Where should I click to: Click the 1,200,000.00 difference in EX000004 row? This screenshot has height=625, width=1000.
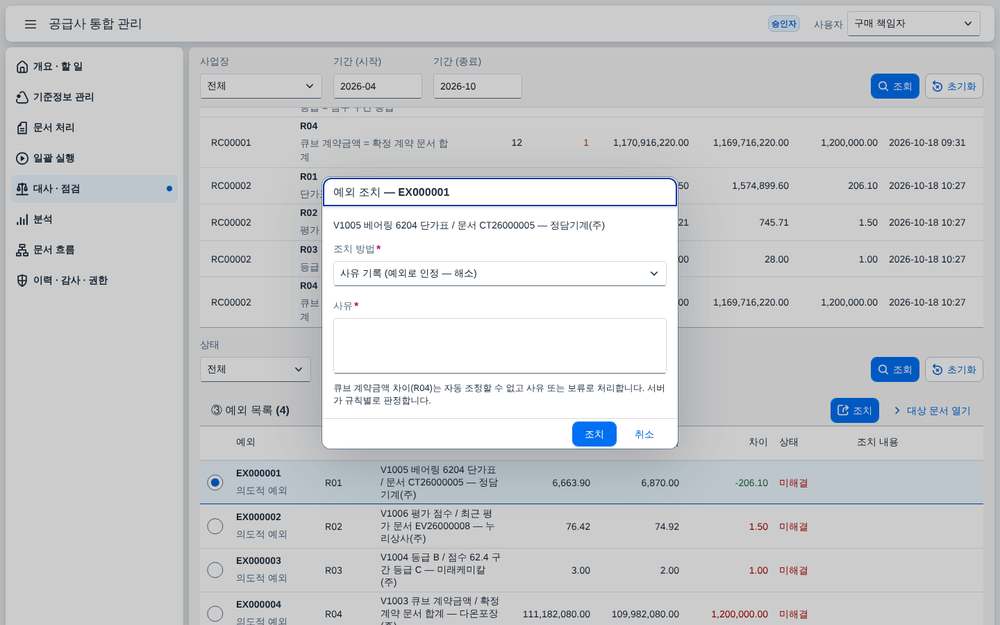[739, 614]
